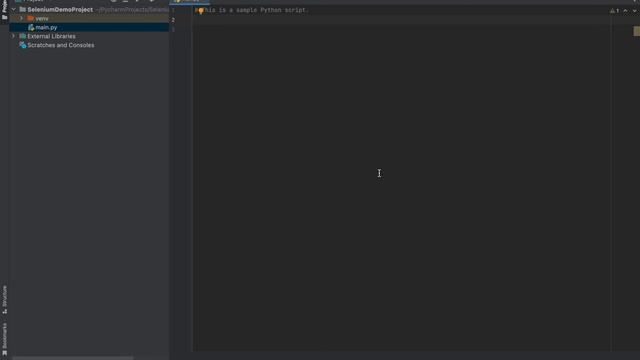The height and width of the screenshot is (360, 640).
Task: Select External Libraries in project tree
Action: pyautogui.click(x=51, y=36)
